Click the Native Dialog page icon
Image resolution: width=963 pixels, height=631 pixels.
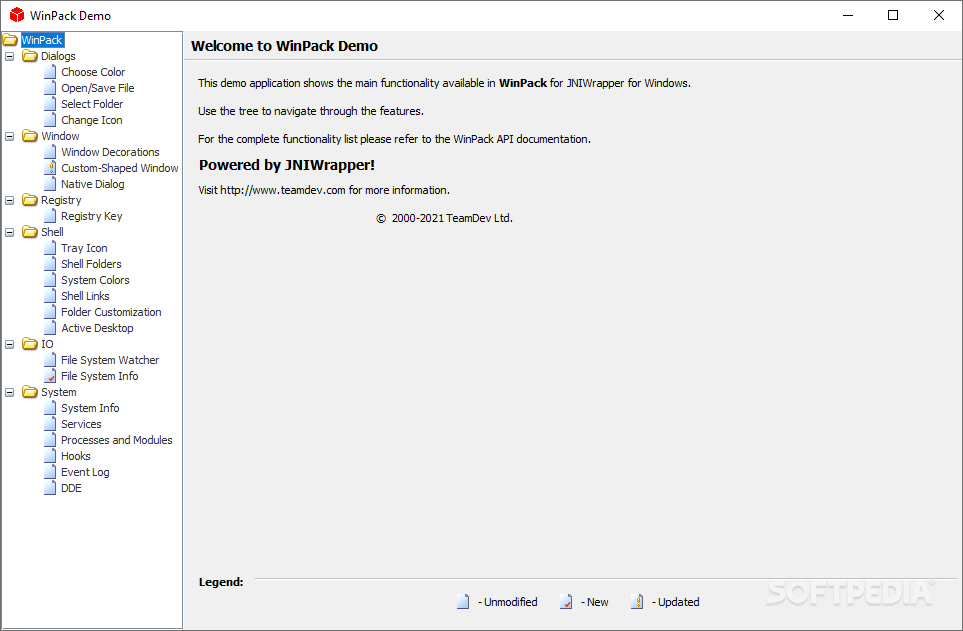coord(50,184)
